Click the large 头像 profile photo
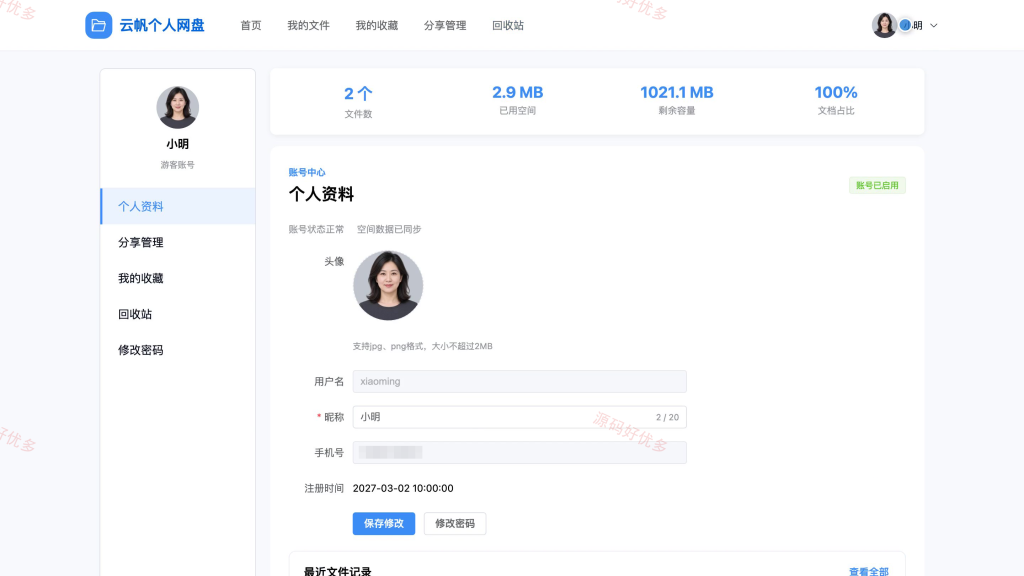1024x576 pixels. (388, 285)
